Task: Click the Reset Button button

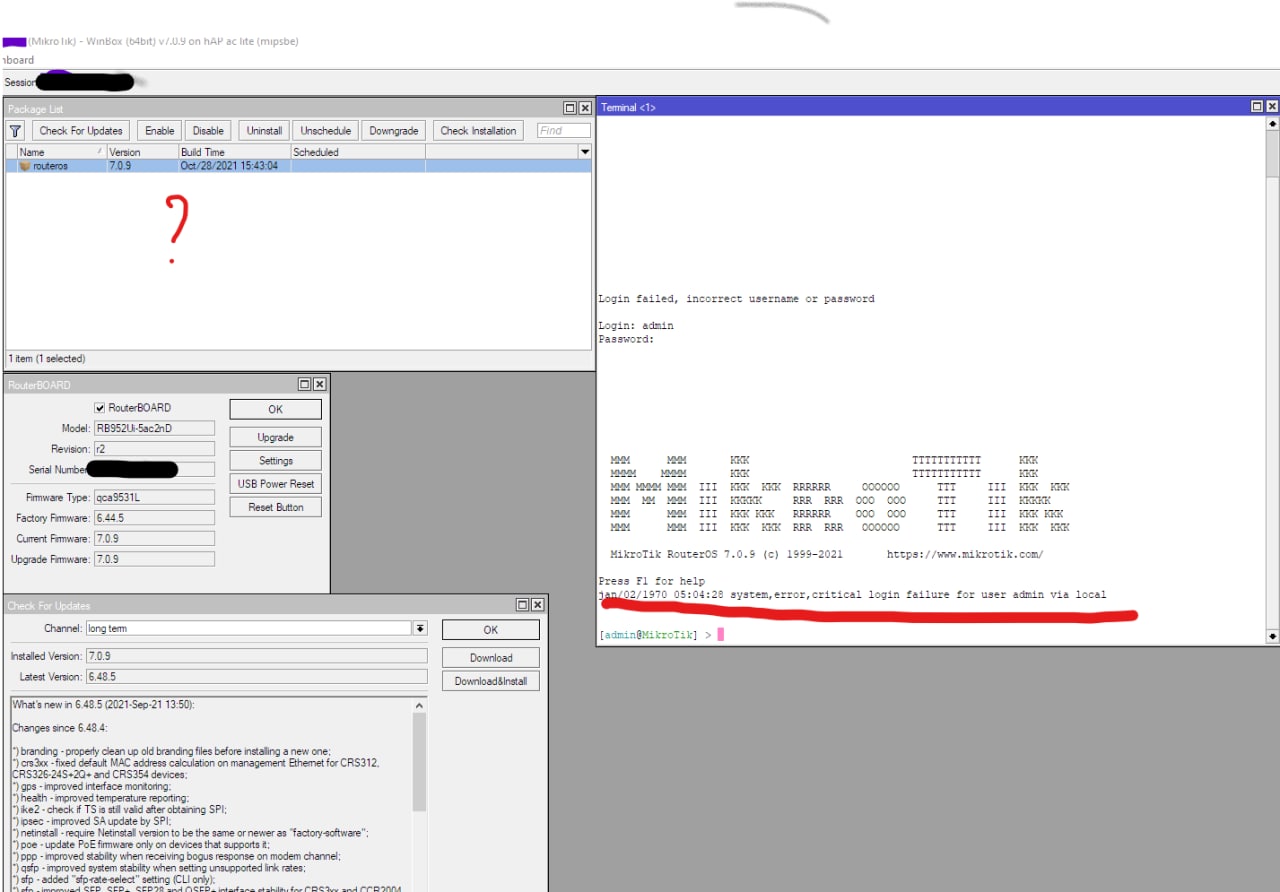Action: coord(275,507)
